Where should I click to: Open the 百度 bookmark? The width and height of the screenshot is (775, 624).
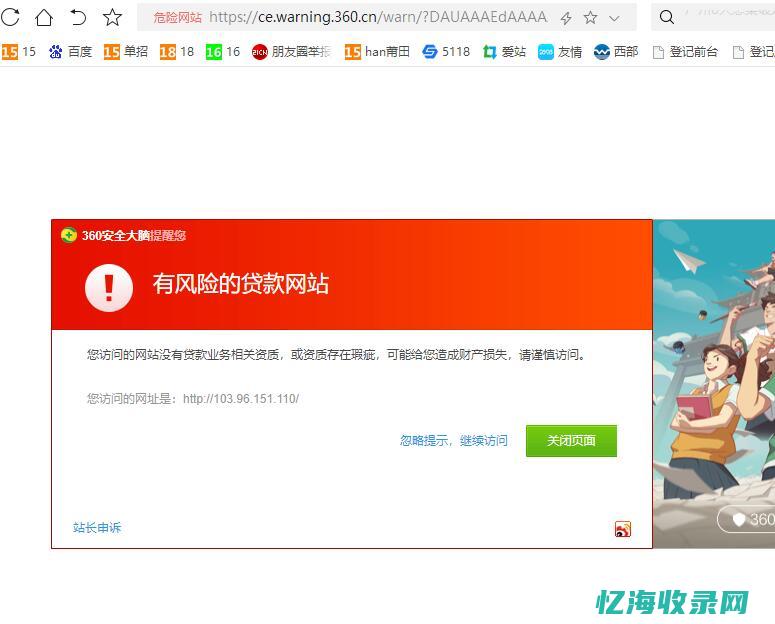click(70, 51)
